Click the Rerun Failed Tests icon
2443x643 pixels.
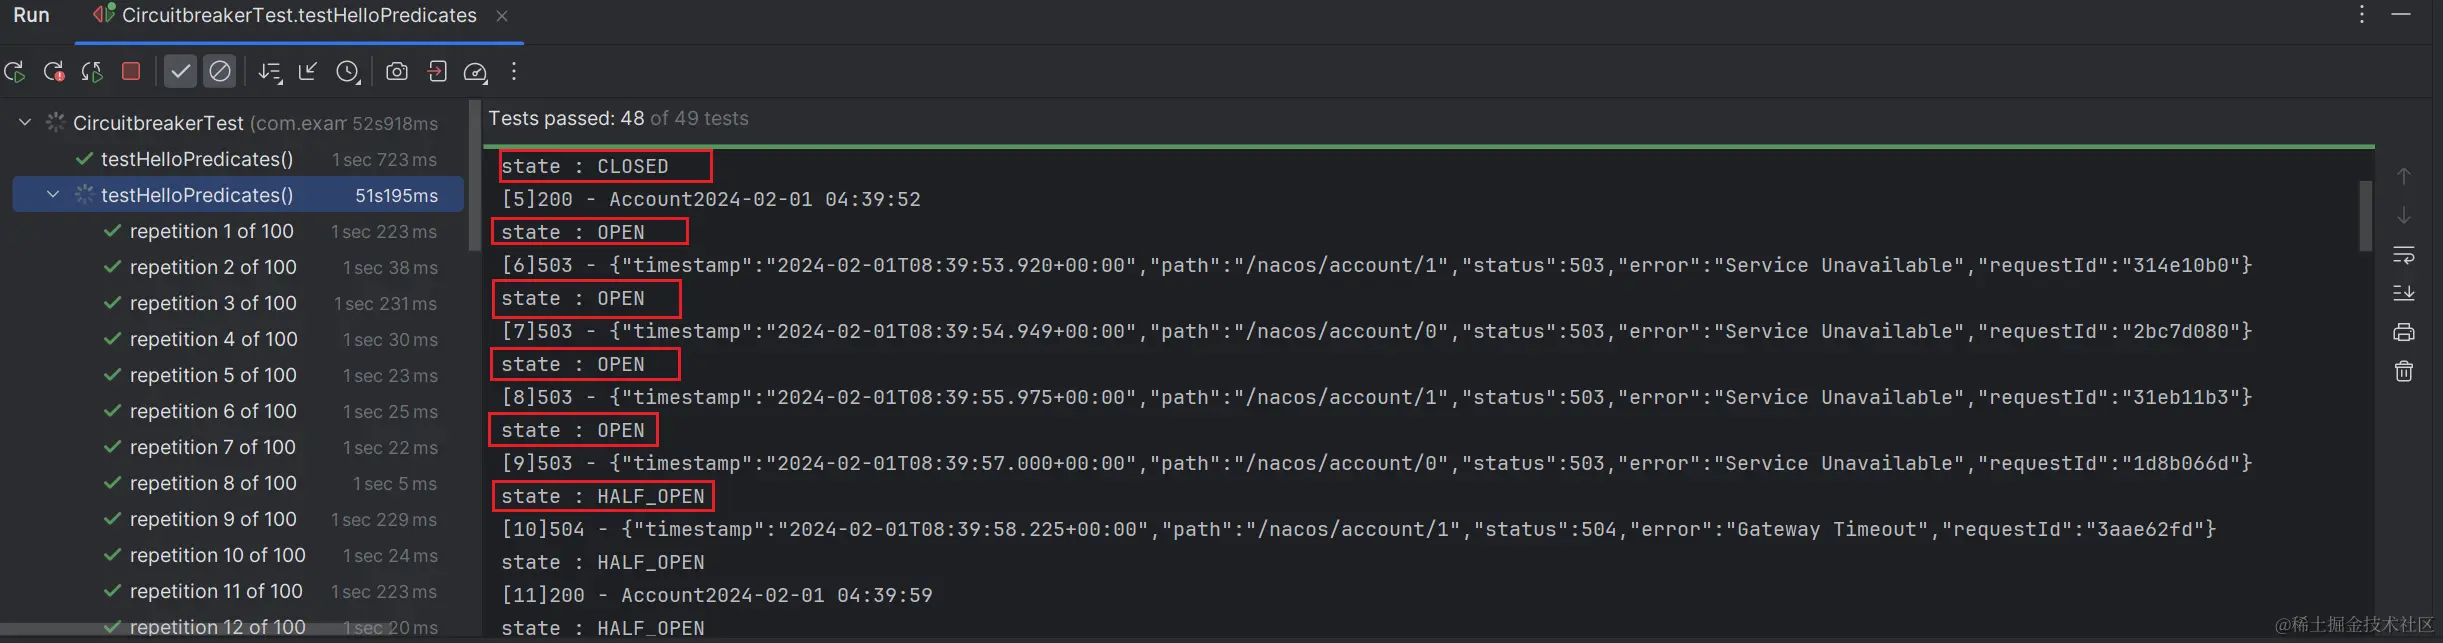tap(54, 72)
